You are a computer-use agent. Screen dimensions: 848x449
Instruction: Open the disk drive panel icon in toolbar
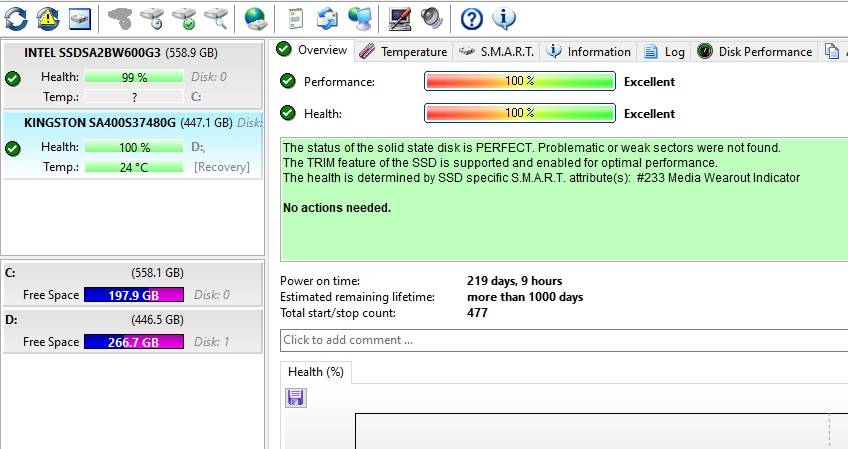(80, 19)
